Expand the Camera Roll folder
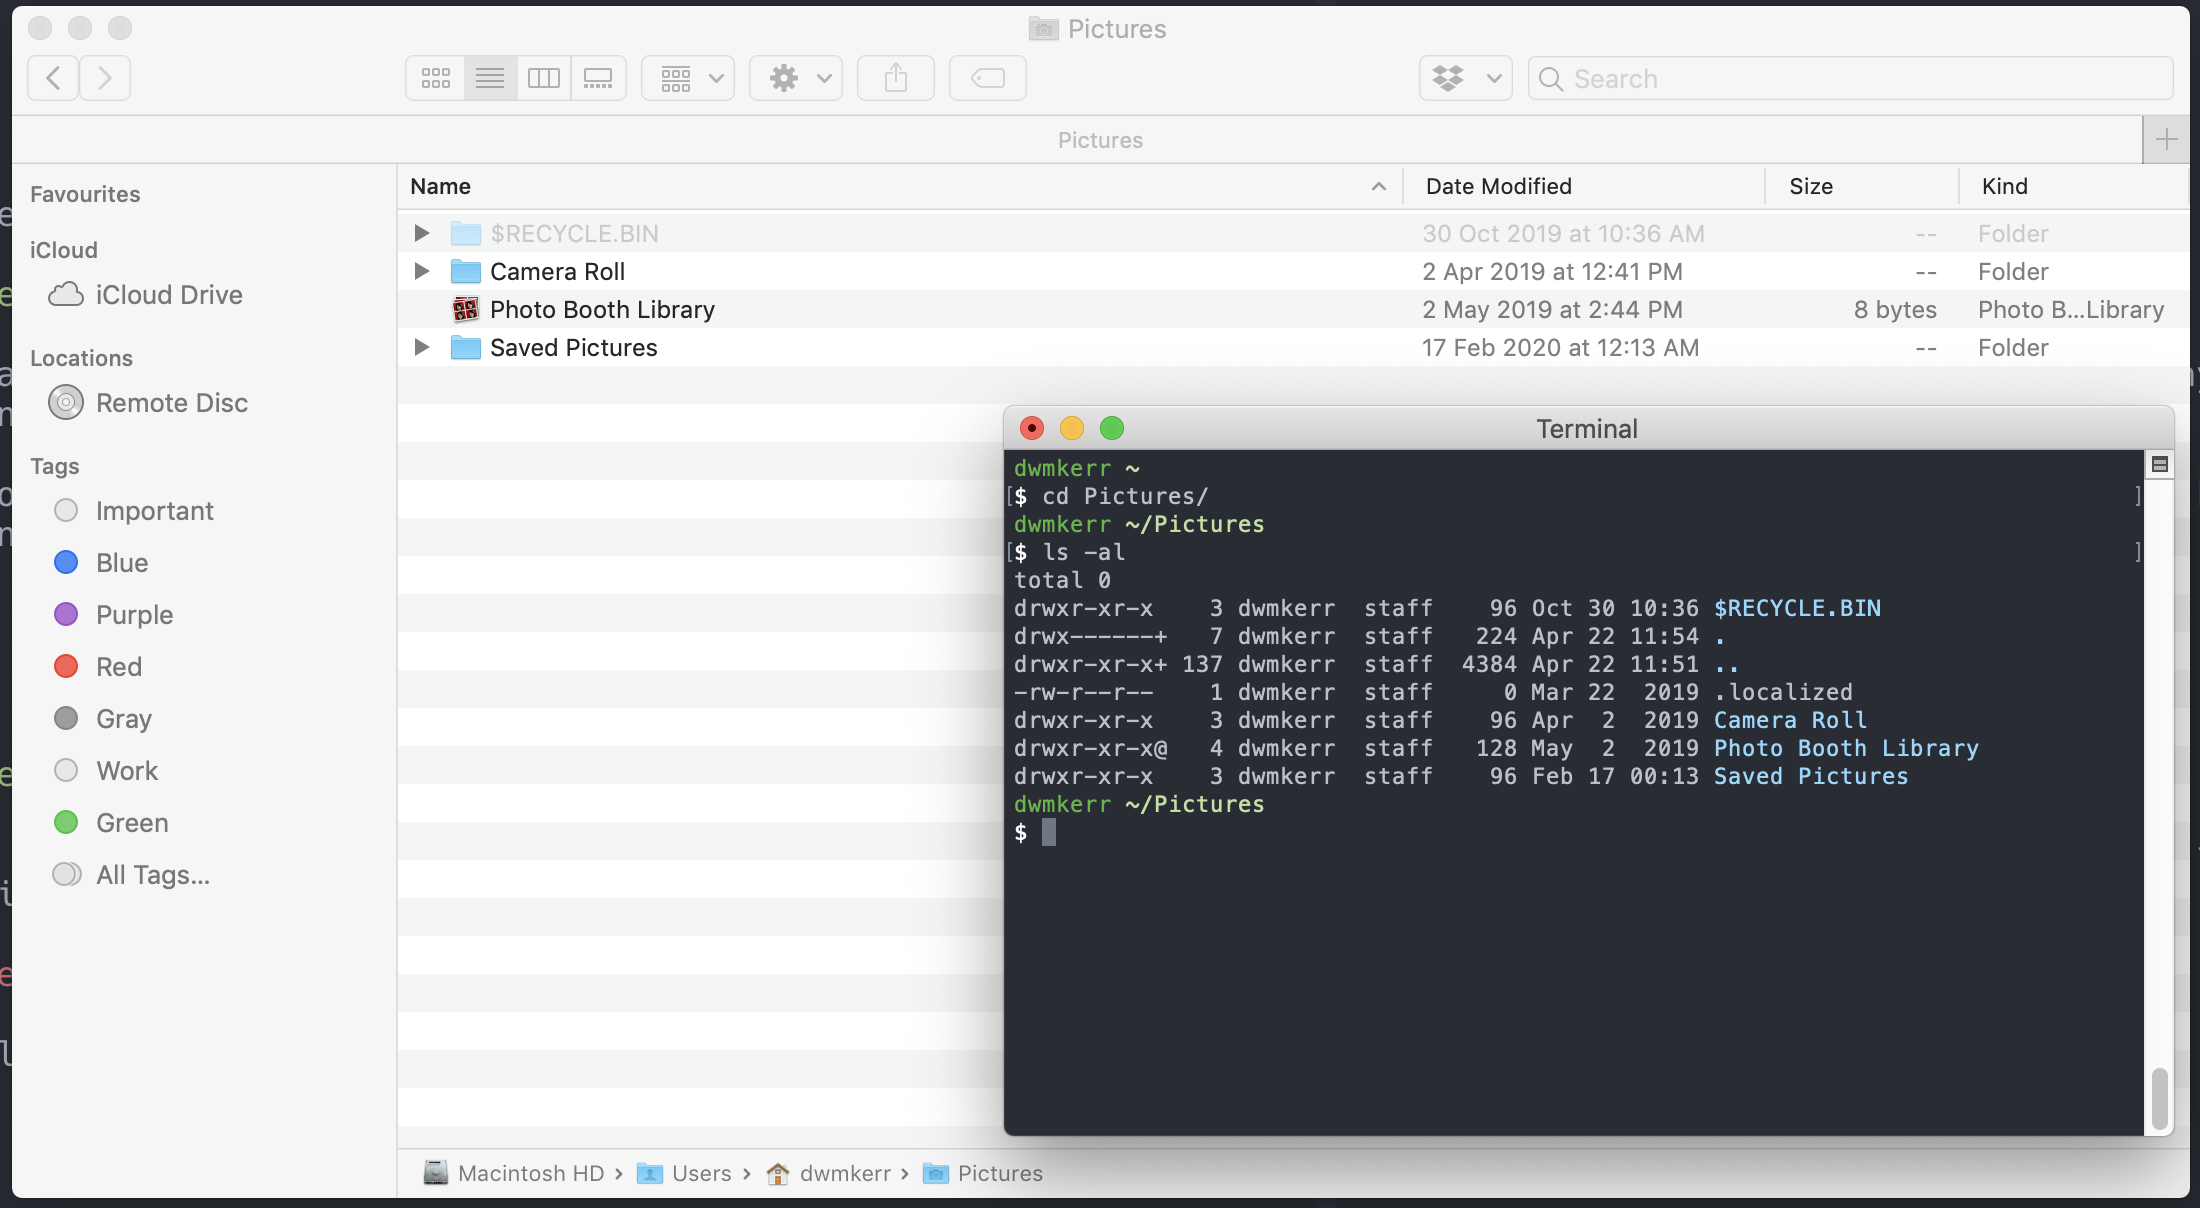The width and height of the screenshot is (2200, 1208). coord(419,272)
